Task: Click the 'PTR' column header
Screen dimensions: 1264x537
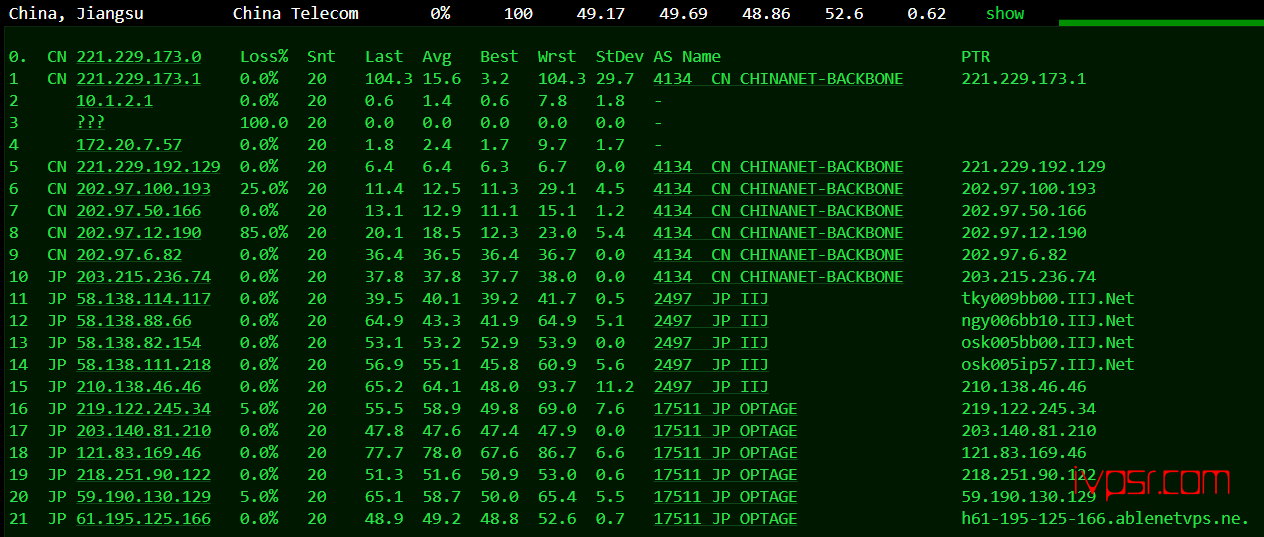Action: 976,56
